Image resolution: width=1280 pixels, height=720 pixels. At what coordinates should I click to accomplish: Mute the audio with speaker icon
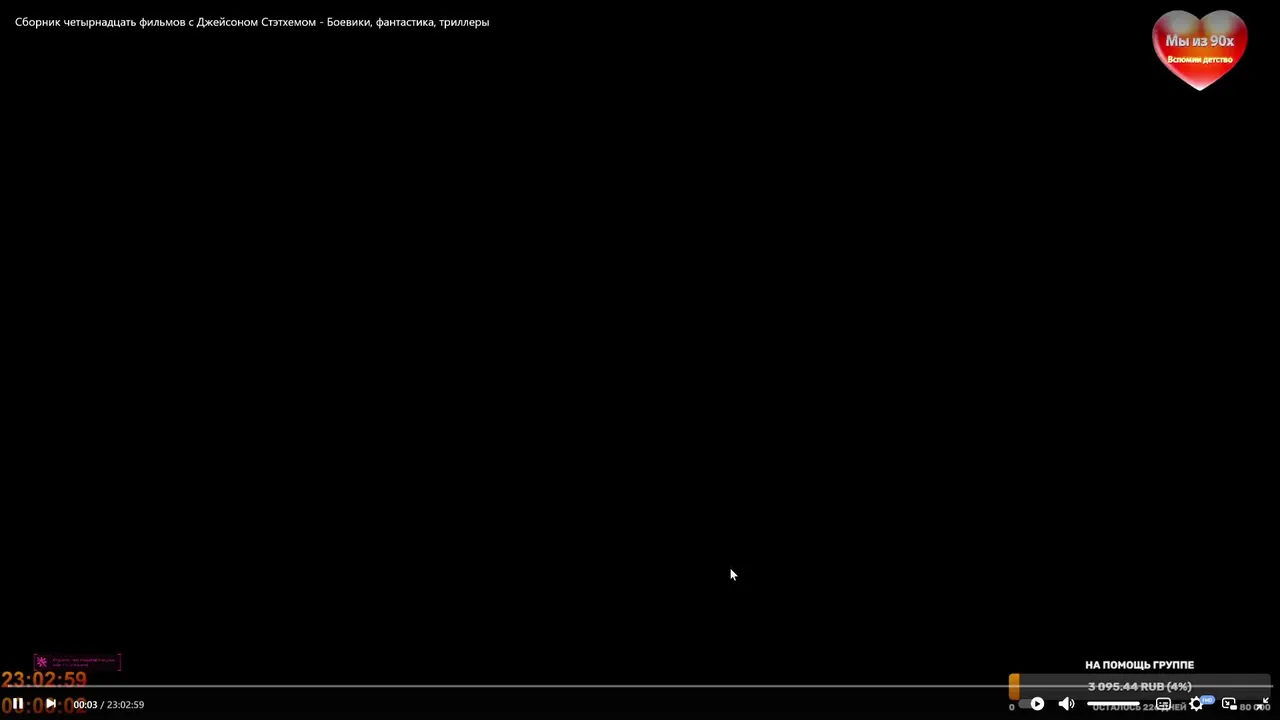[x=1066, y=704]
